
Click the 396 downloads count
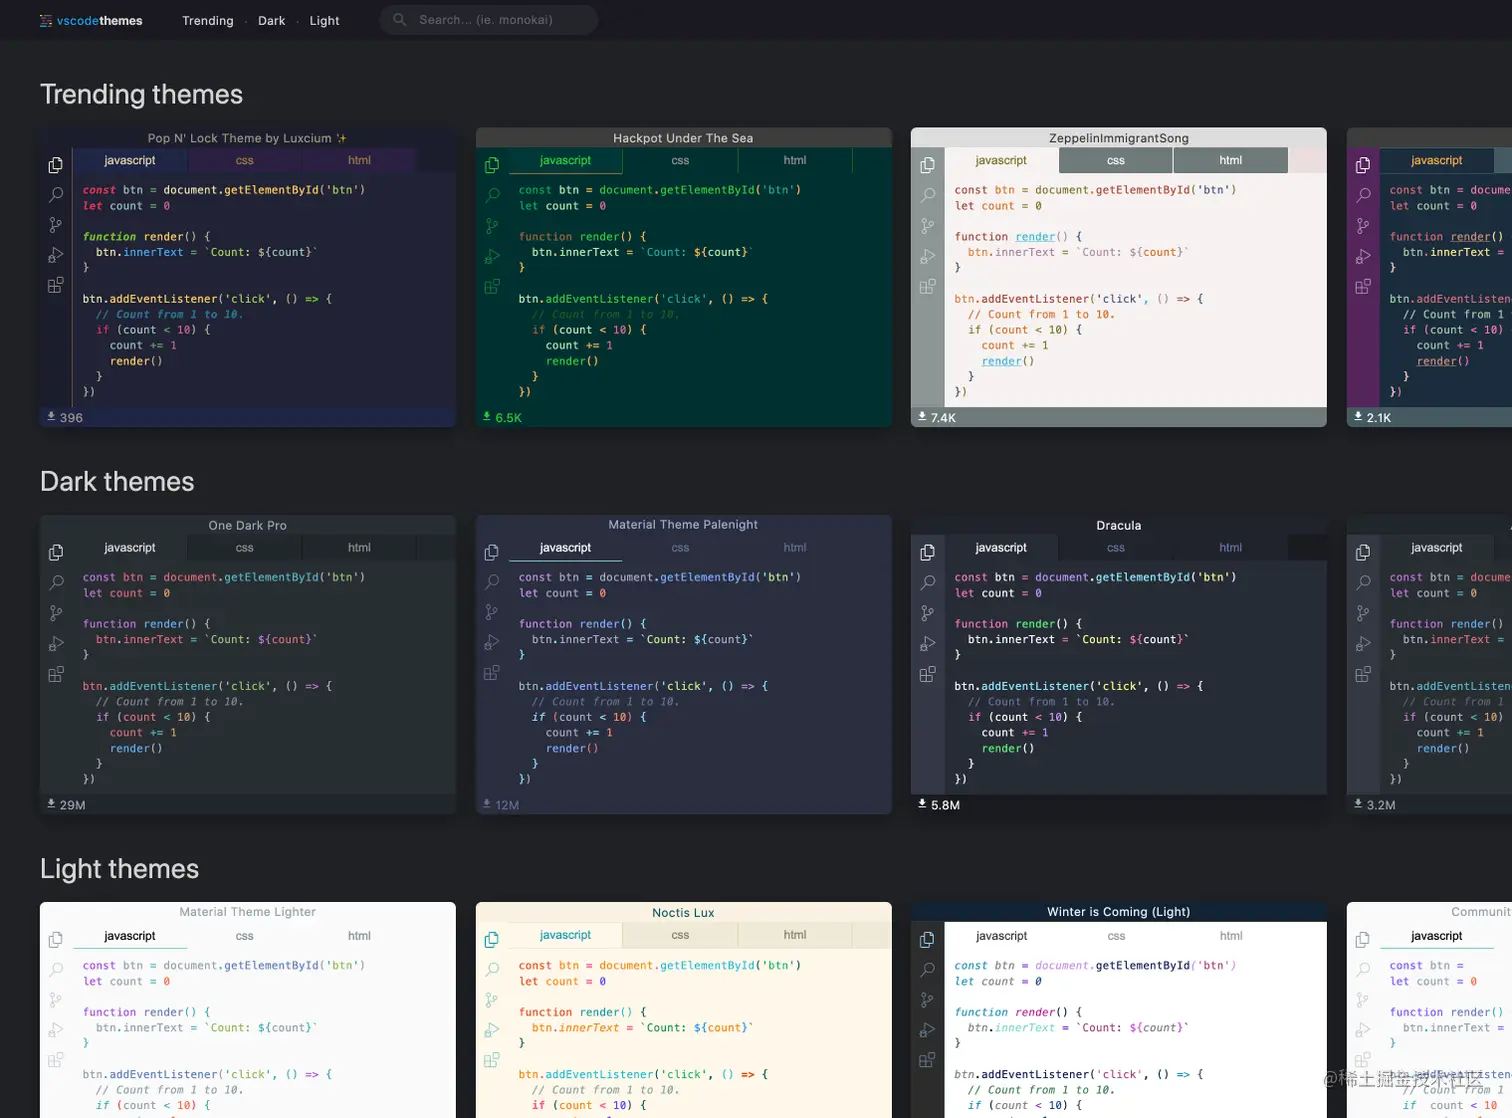click(x=65, y=417)
